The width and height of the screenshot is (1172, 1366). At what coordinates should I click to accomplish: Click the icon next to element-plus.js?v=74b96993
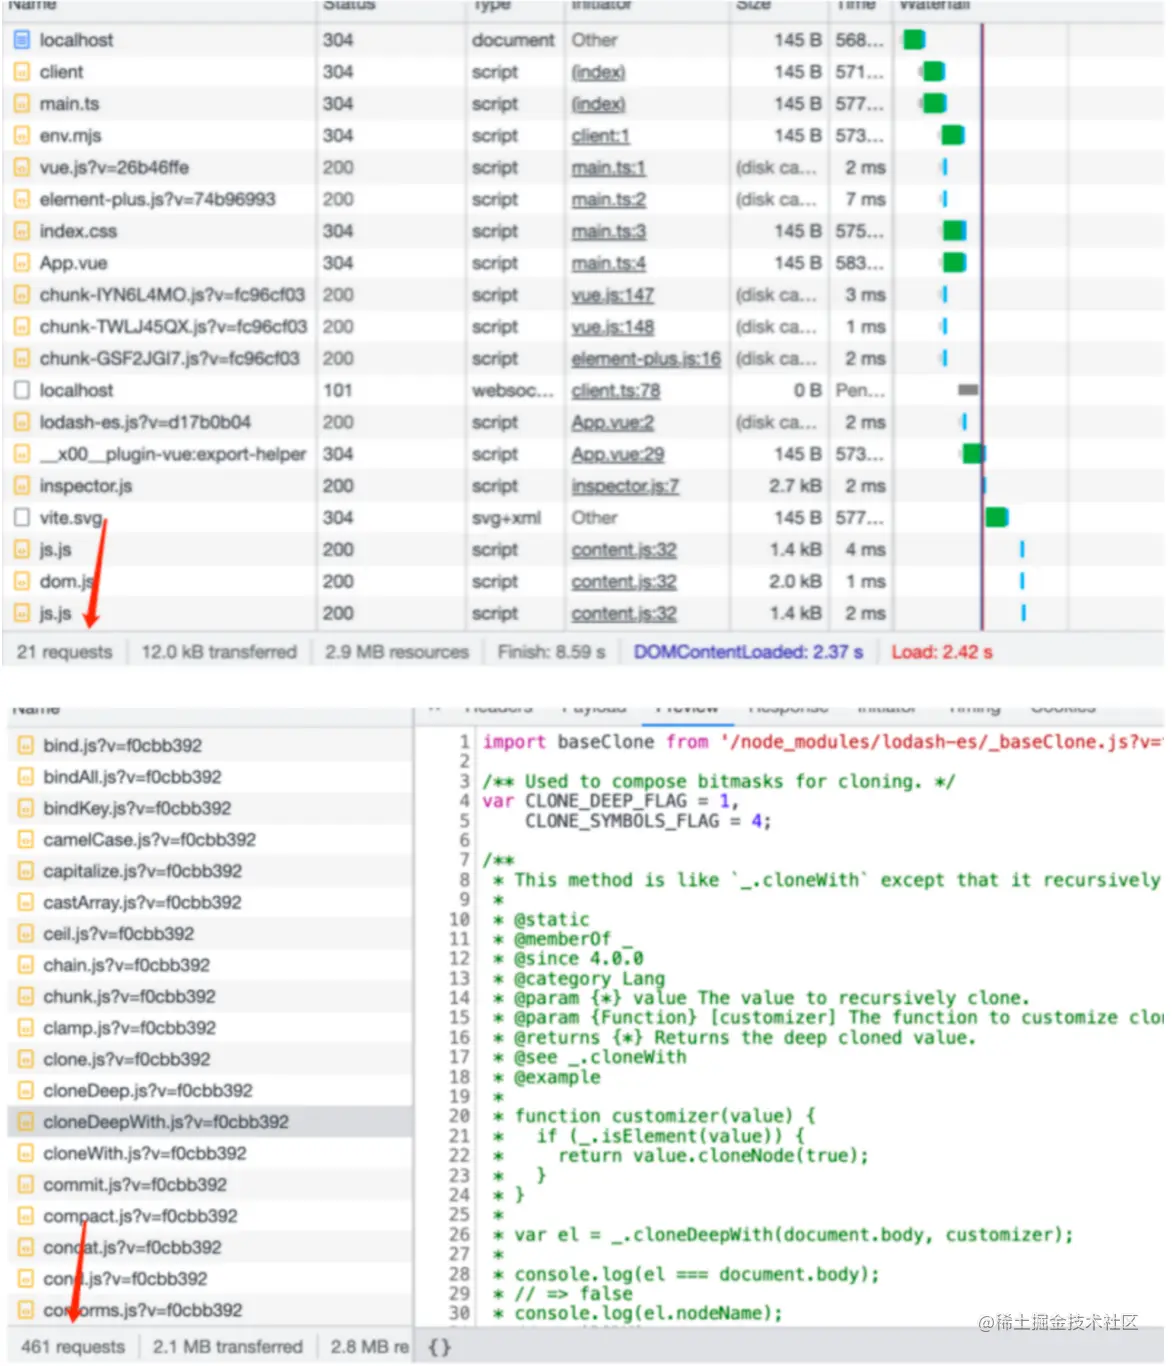pos(22,199)
